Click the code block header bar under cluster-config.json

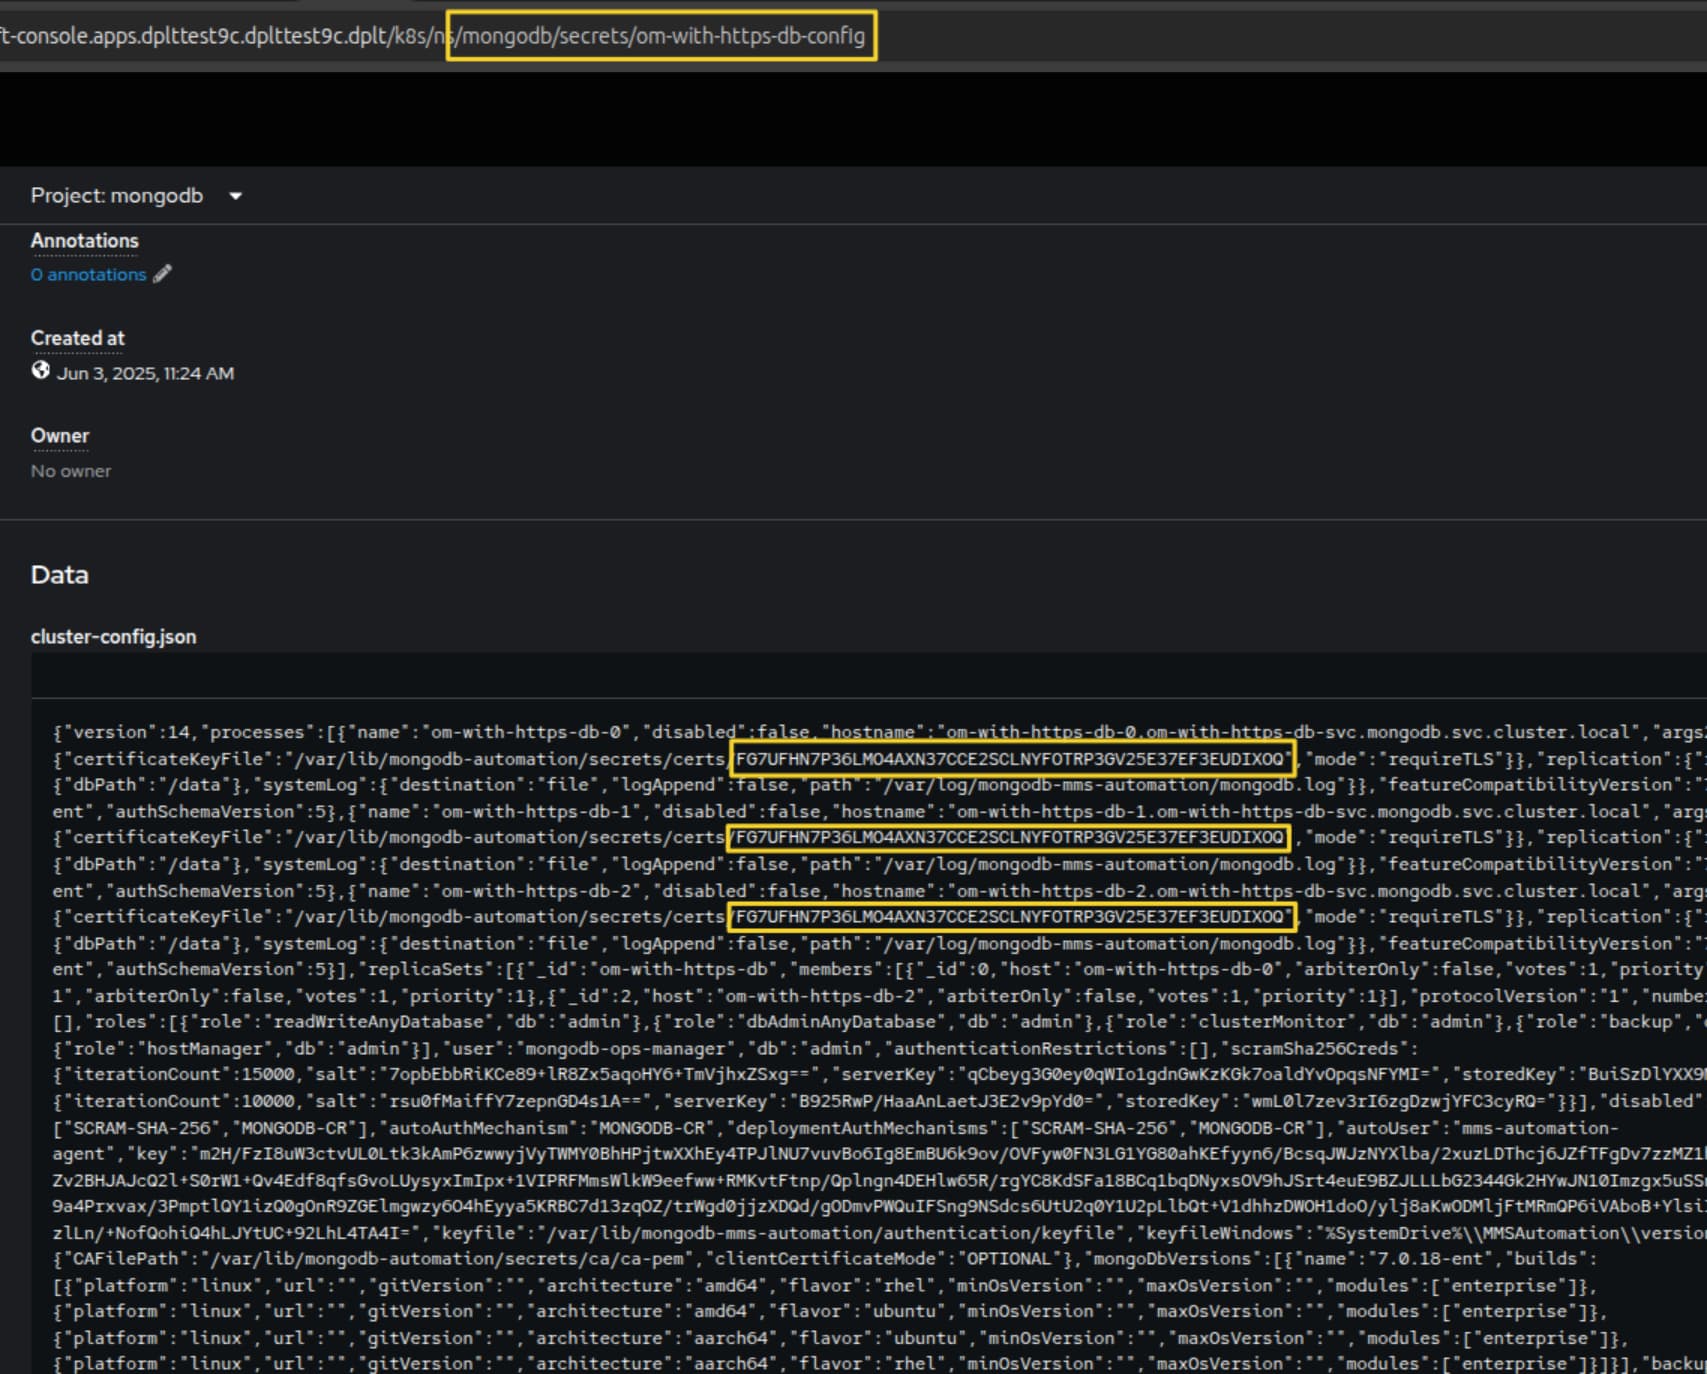(860, 676)
